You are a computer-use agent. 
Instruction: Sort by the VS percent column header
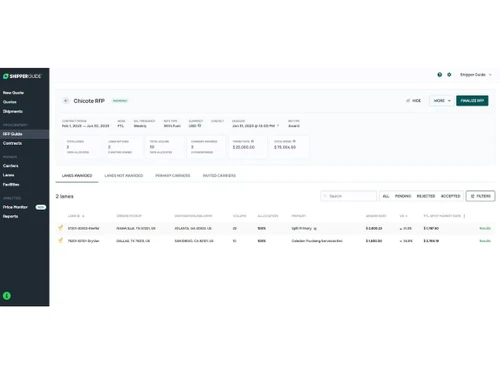[x=403, y=216]
